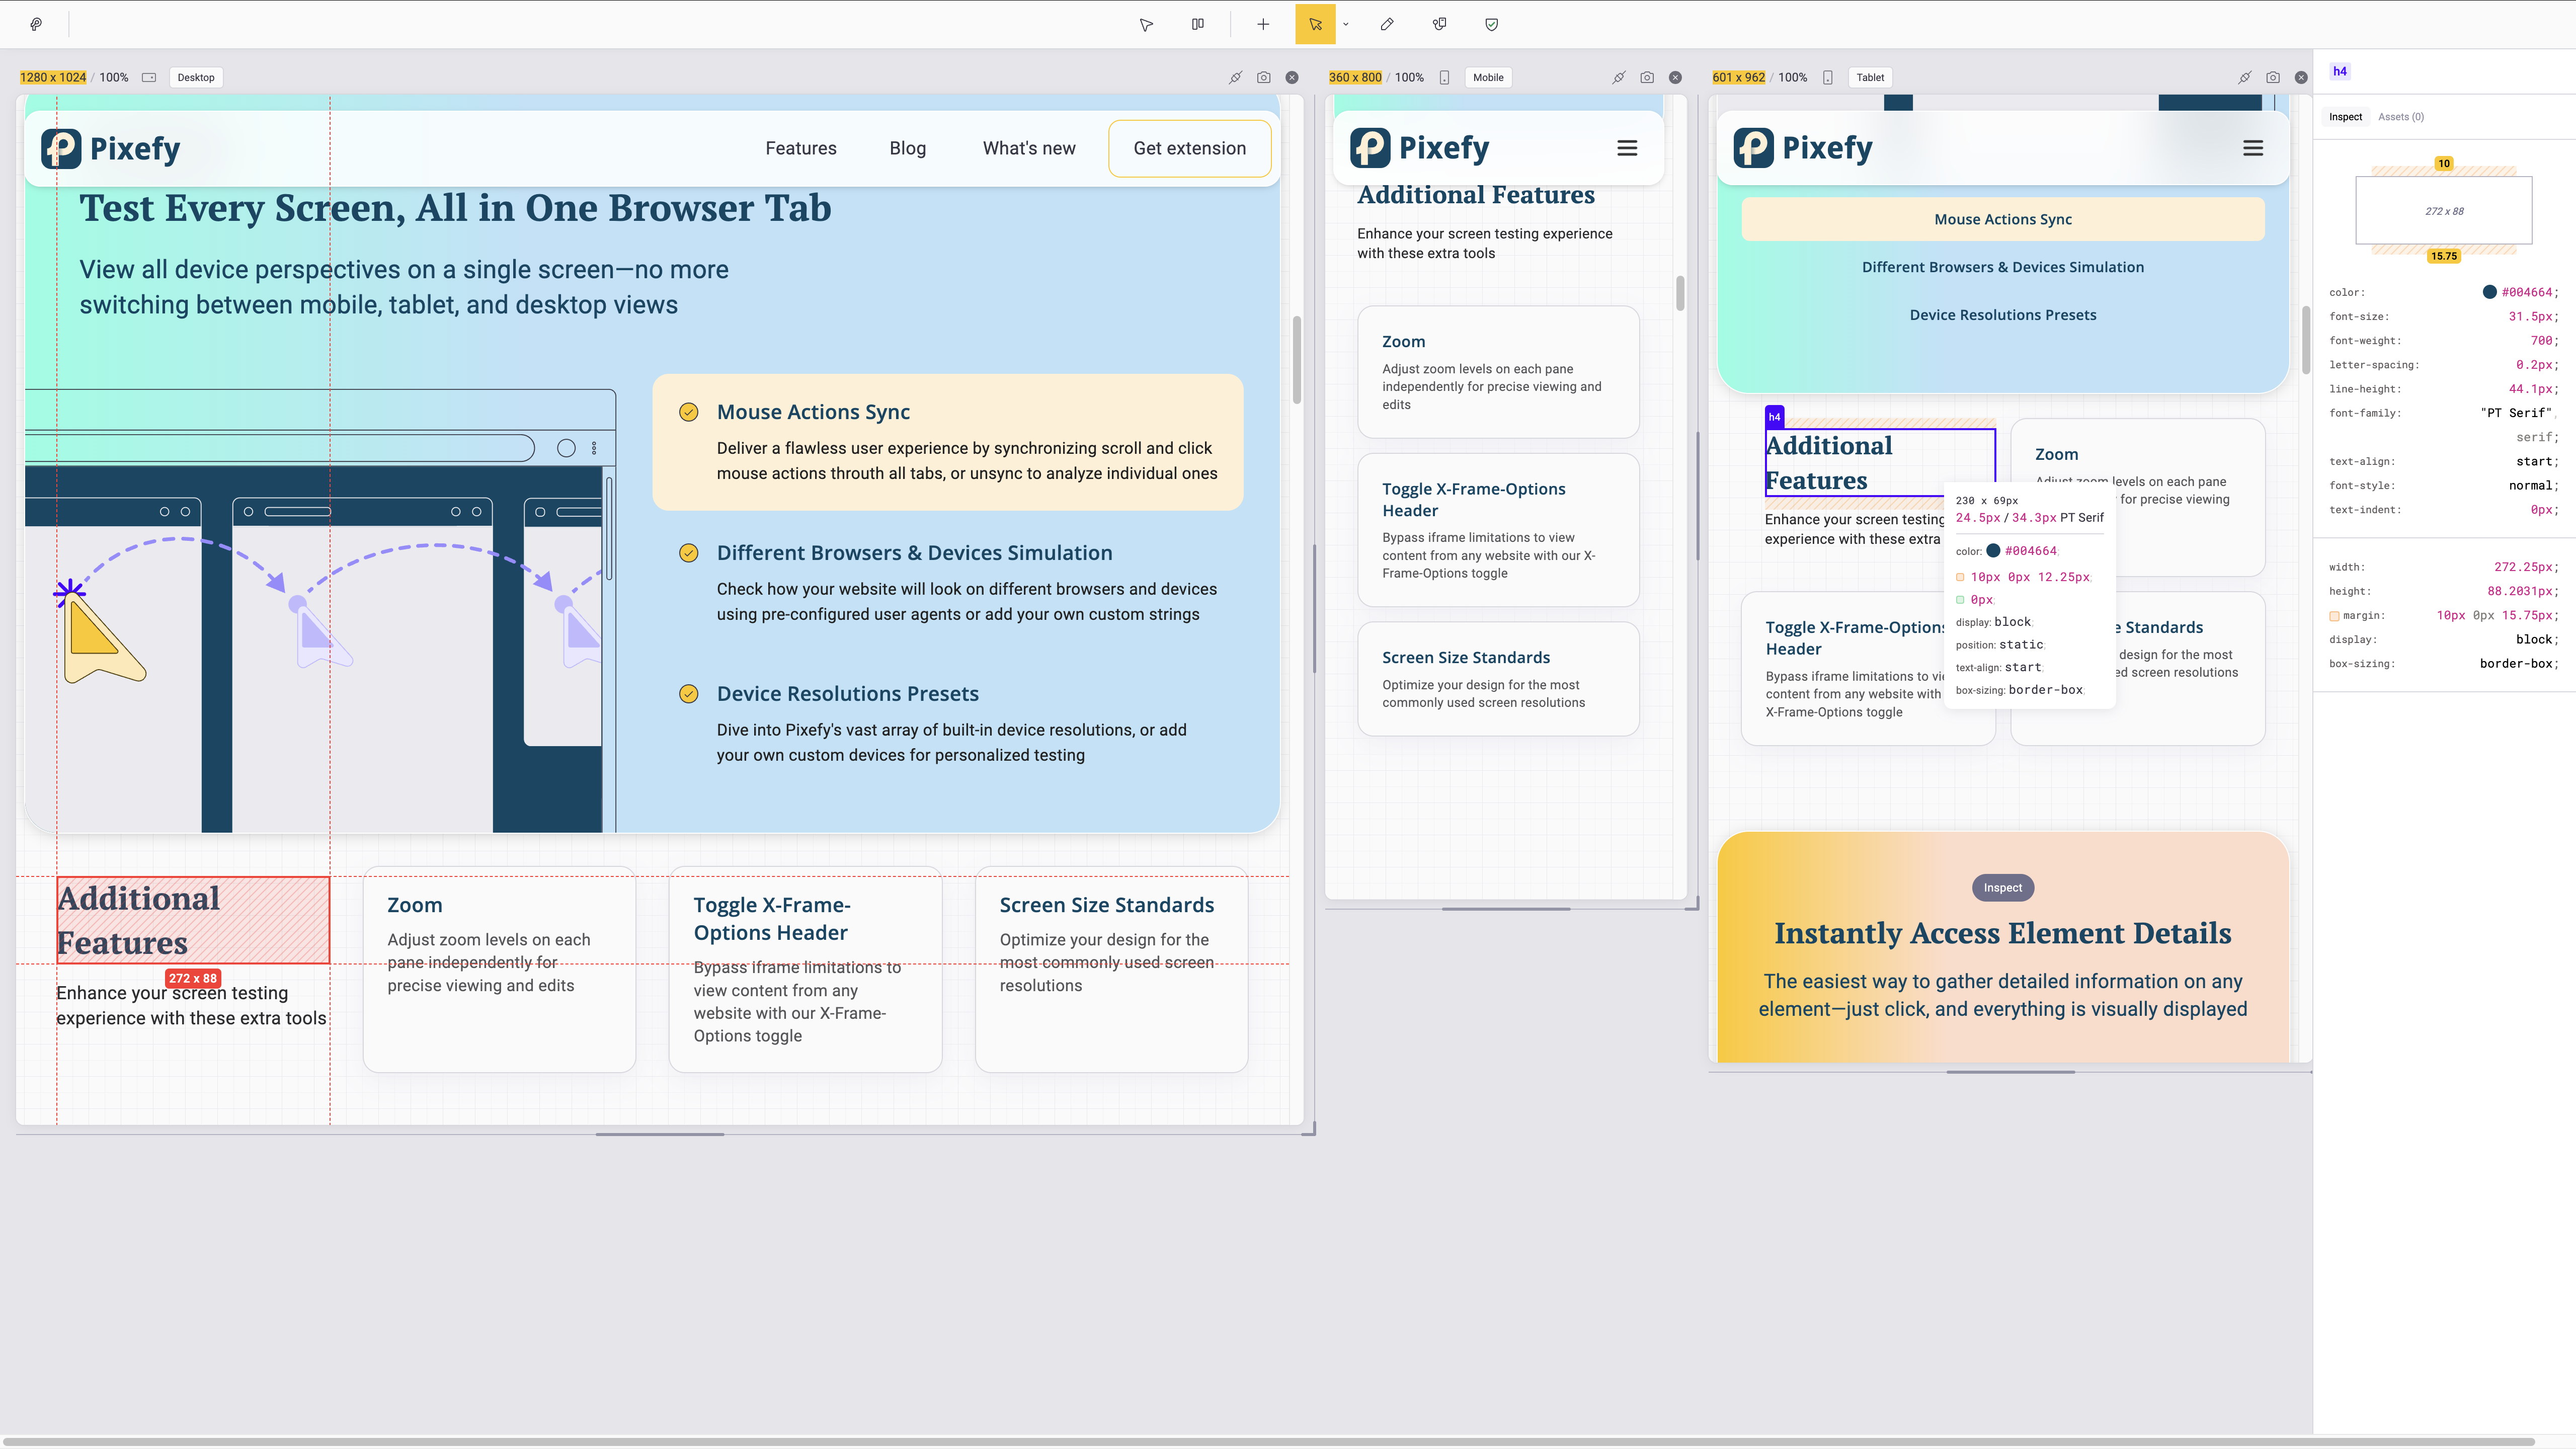This screenshot has height=1449, width=2576.
Task: Rotate orientation icon in Tablet pane header
Action: 1828,77
